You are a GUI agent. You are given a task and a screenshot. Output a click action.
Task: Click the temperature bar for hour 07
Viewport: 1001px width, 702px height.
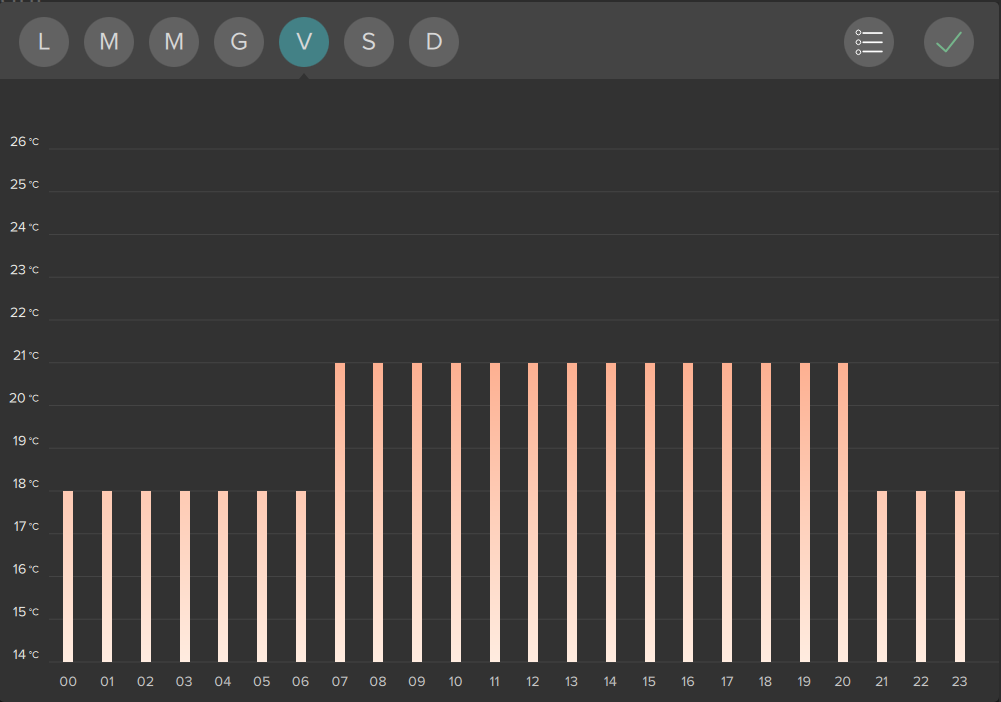pos(340,512)
